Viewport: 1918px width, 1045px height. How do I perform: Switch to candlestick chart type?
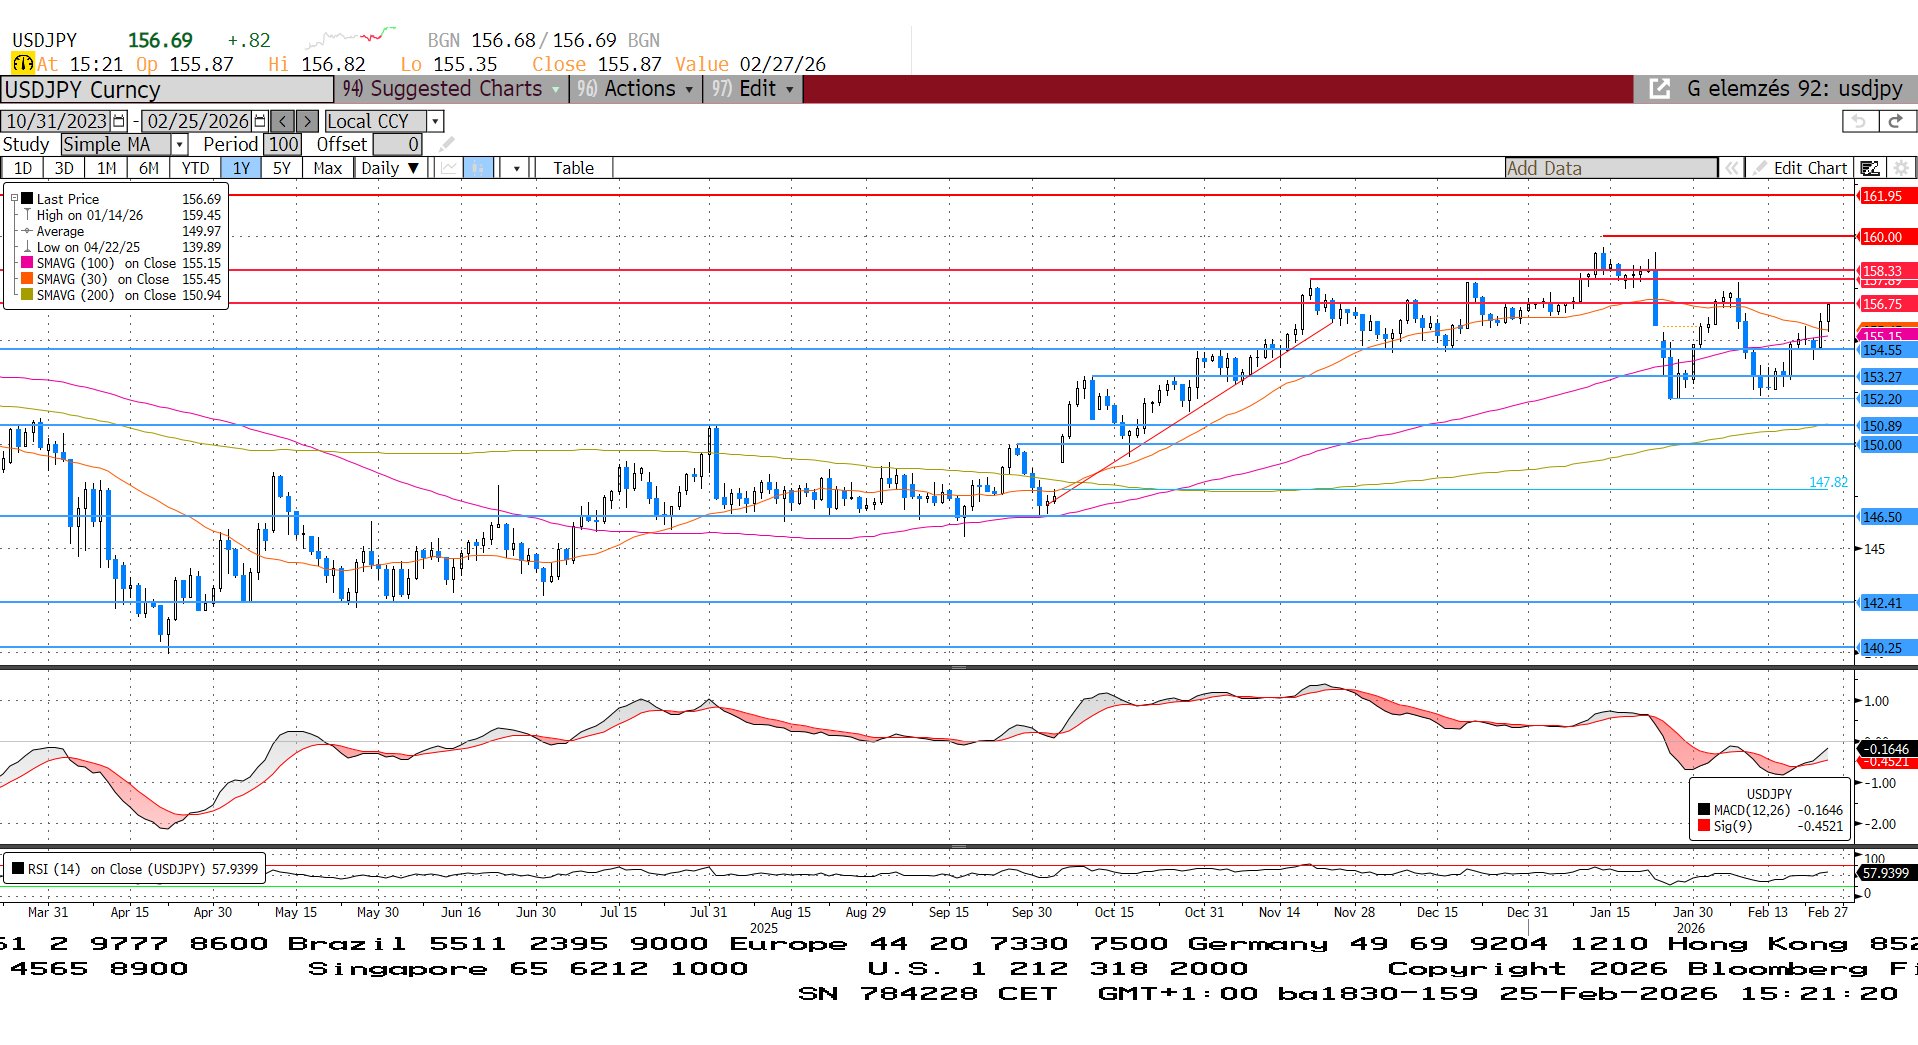[478, 168]
